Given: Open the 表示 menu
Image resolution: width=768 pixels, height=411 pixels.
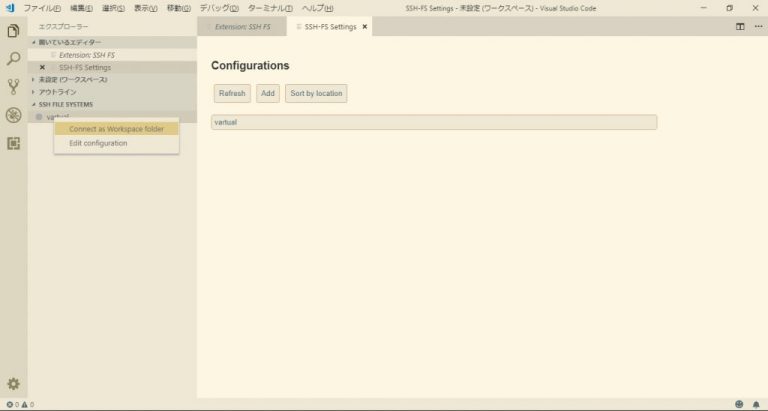Looking at the screenshot, I should [145, 8].
